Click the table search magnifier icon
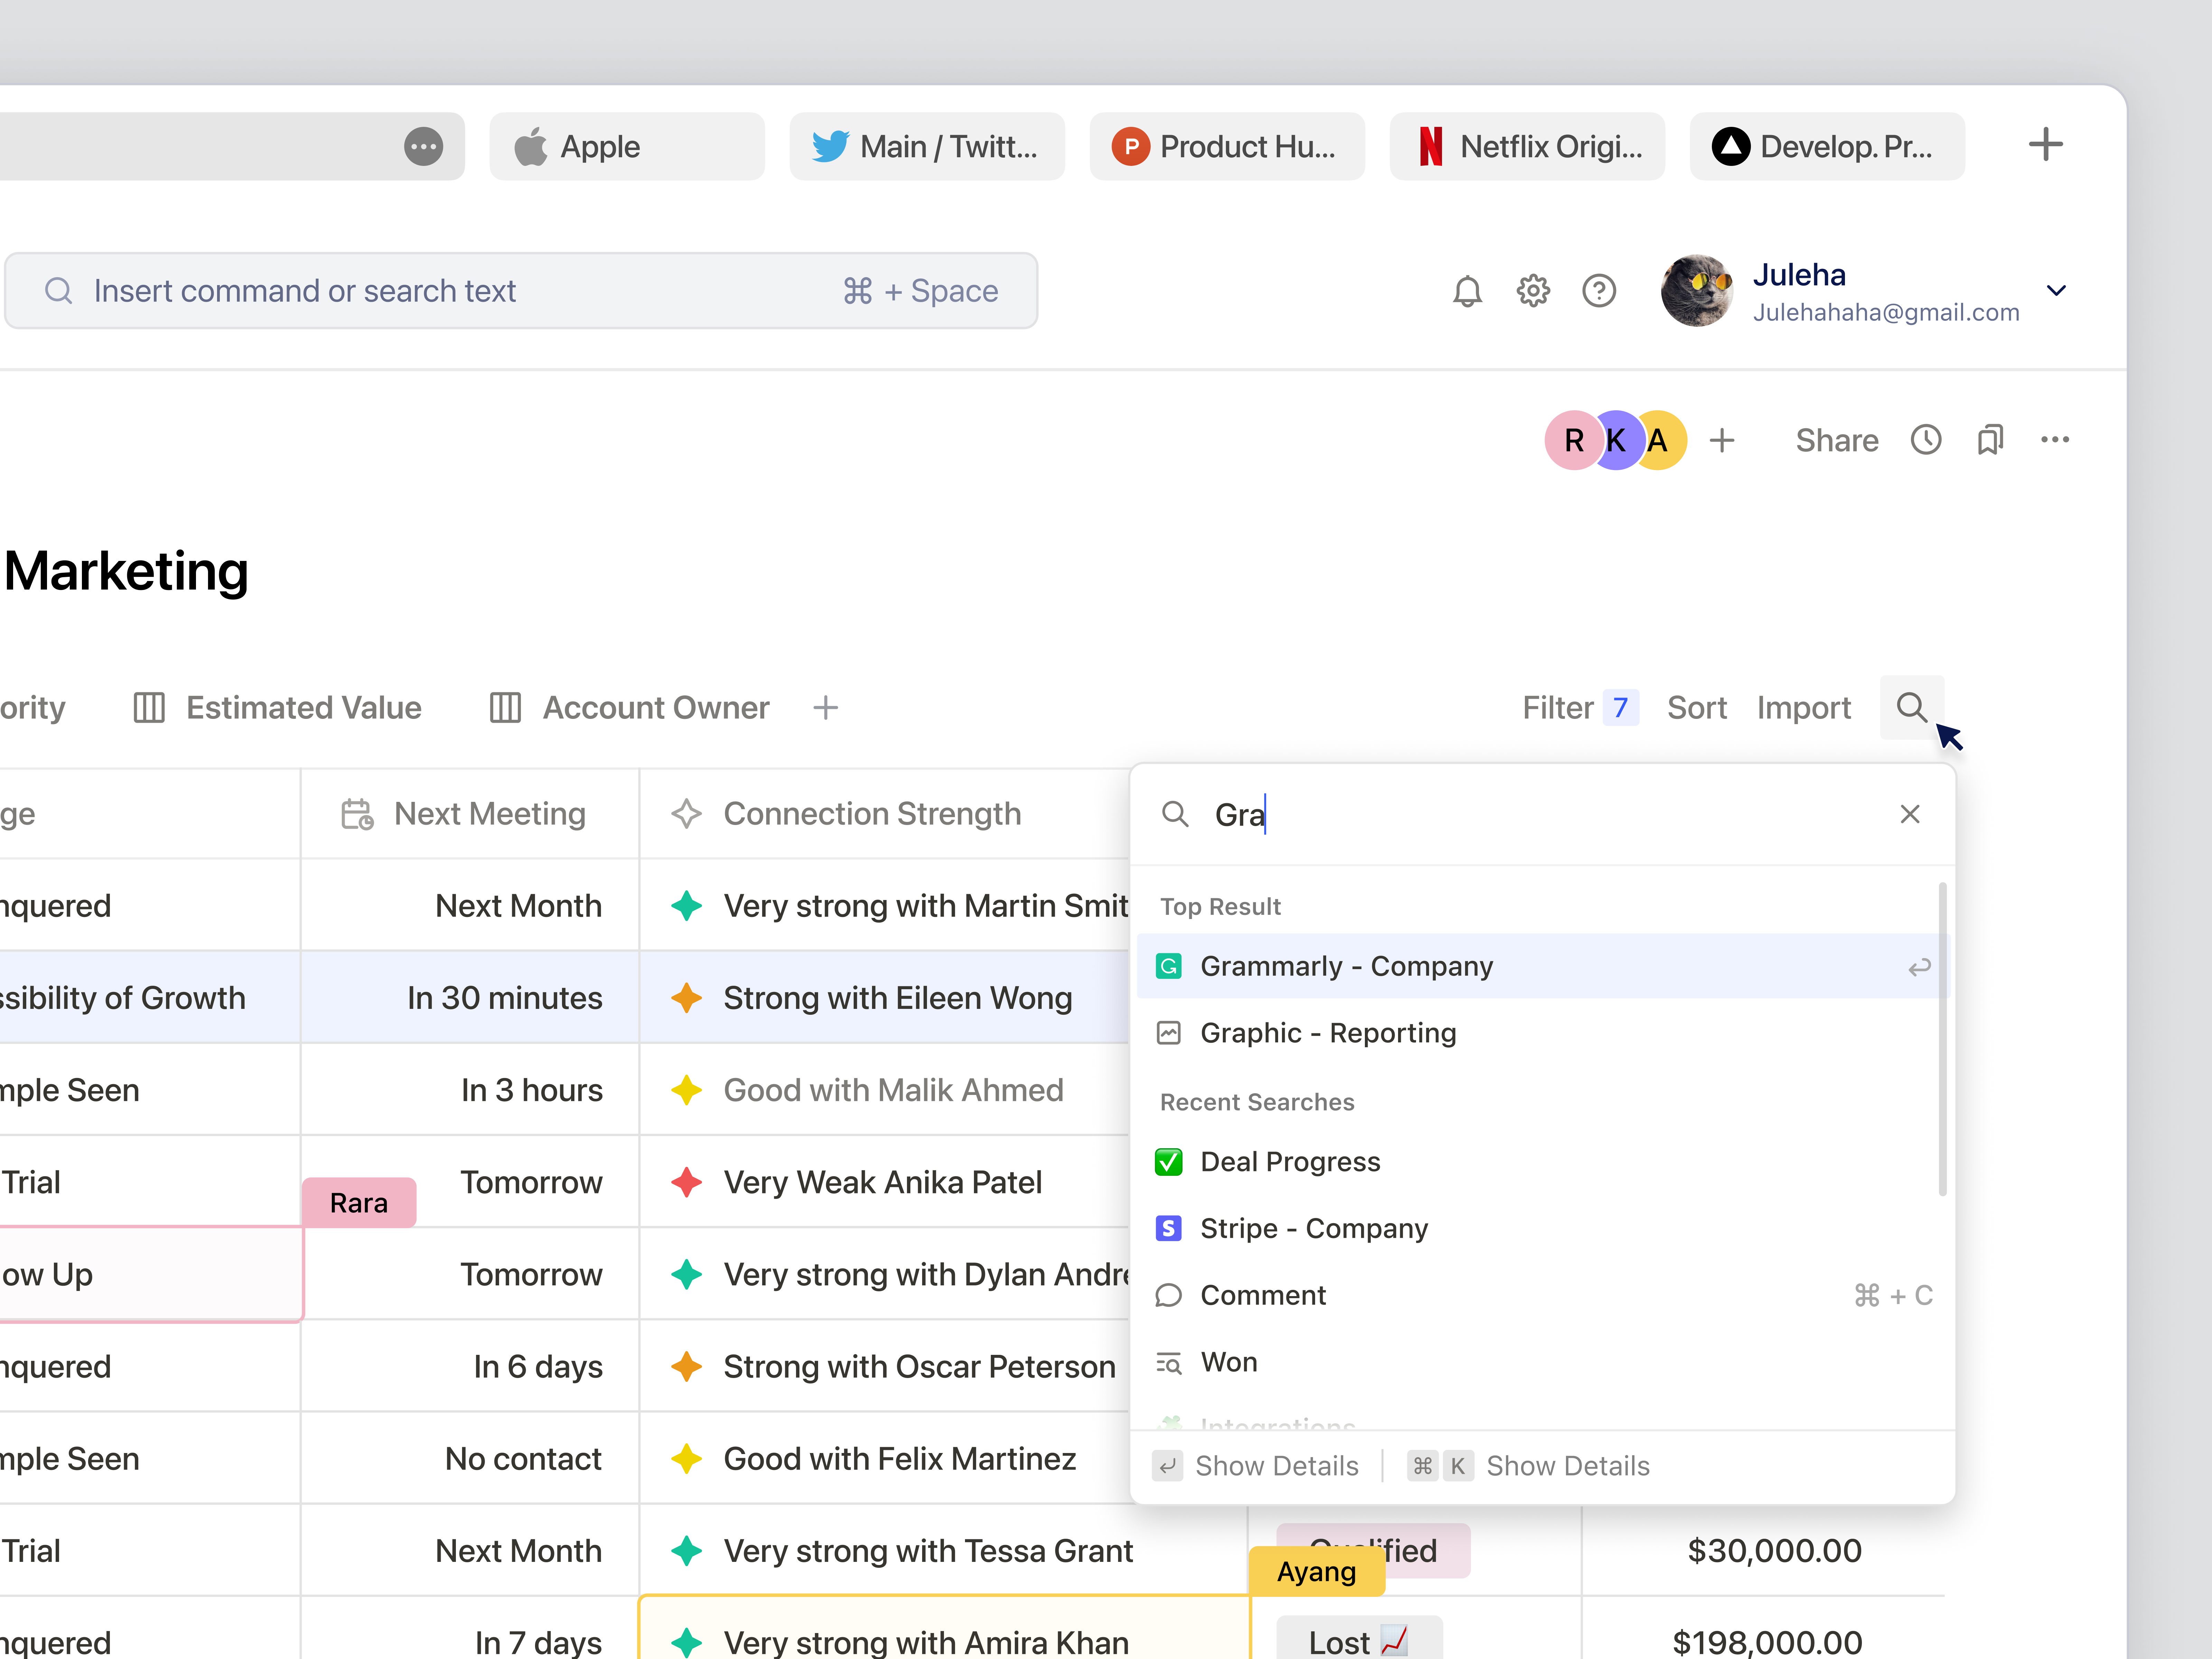 1912,708
